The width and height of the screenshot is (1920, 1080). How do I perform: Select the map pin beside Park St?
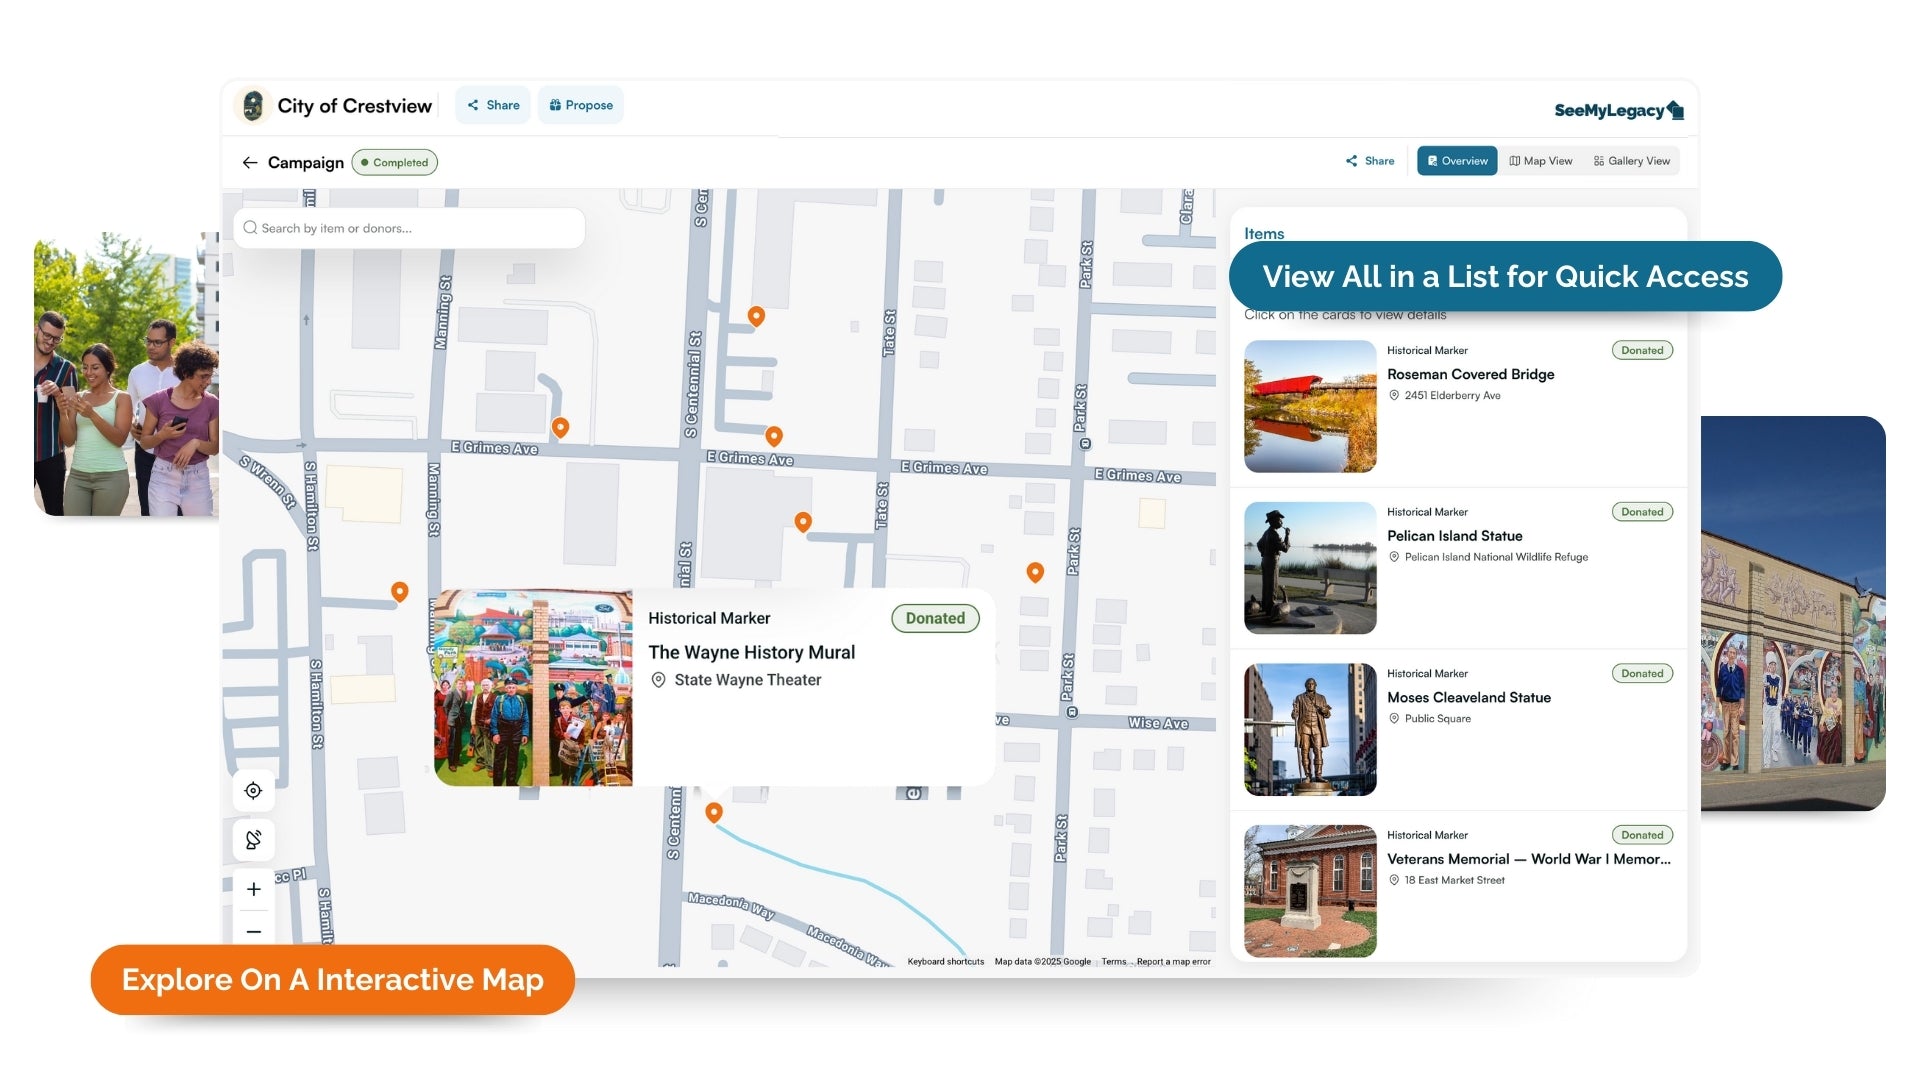coord(1035,572)
